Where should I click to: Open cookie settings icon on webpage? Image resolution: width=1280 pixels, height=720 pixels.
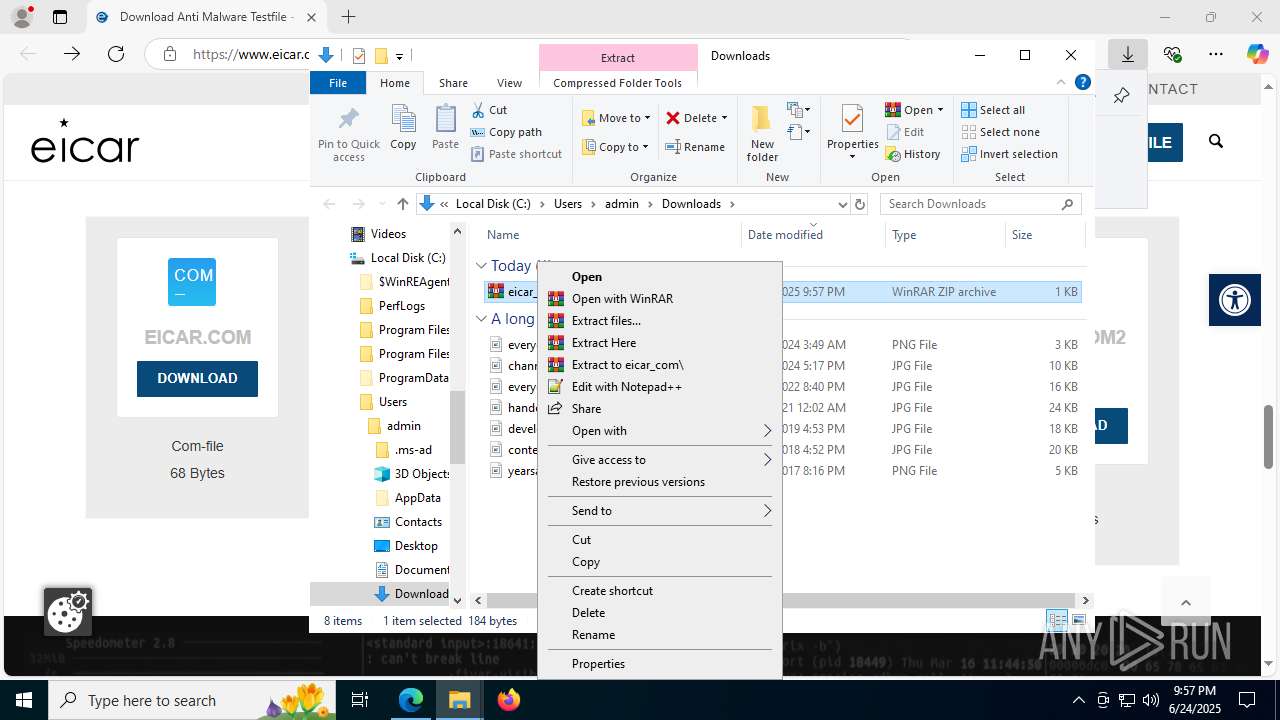[x=68, y=611]
